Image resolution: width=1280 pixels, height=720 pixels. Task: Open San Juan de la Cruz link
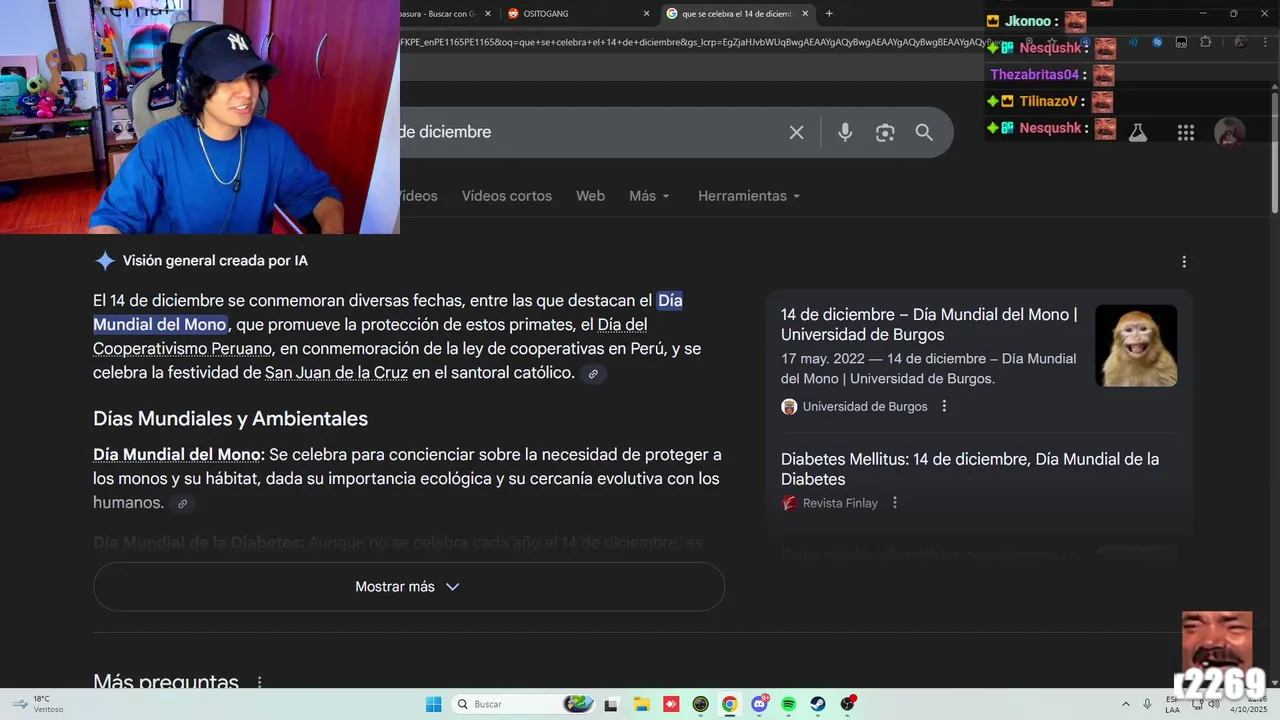click(x=336, y=373)
